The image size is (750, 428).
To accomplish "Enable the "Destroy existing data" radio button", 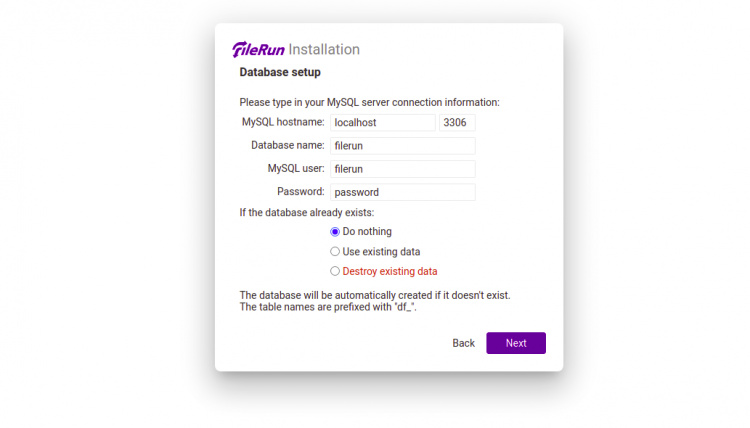I will coord(335,271).
